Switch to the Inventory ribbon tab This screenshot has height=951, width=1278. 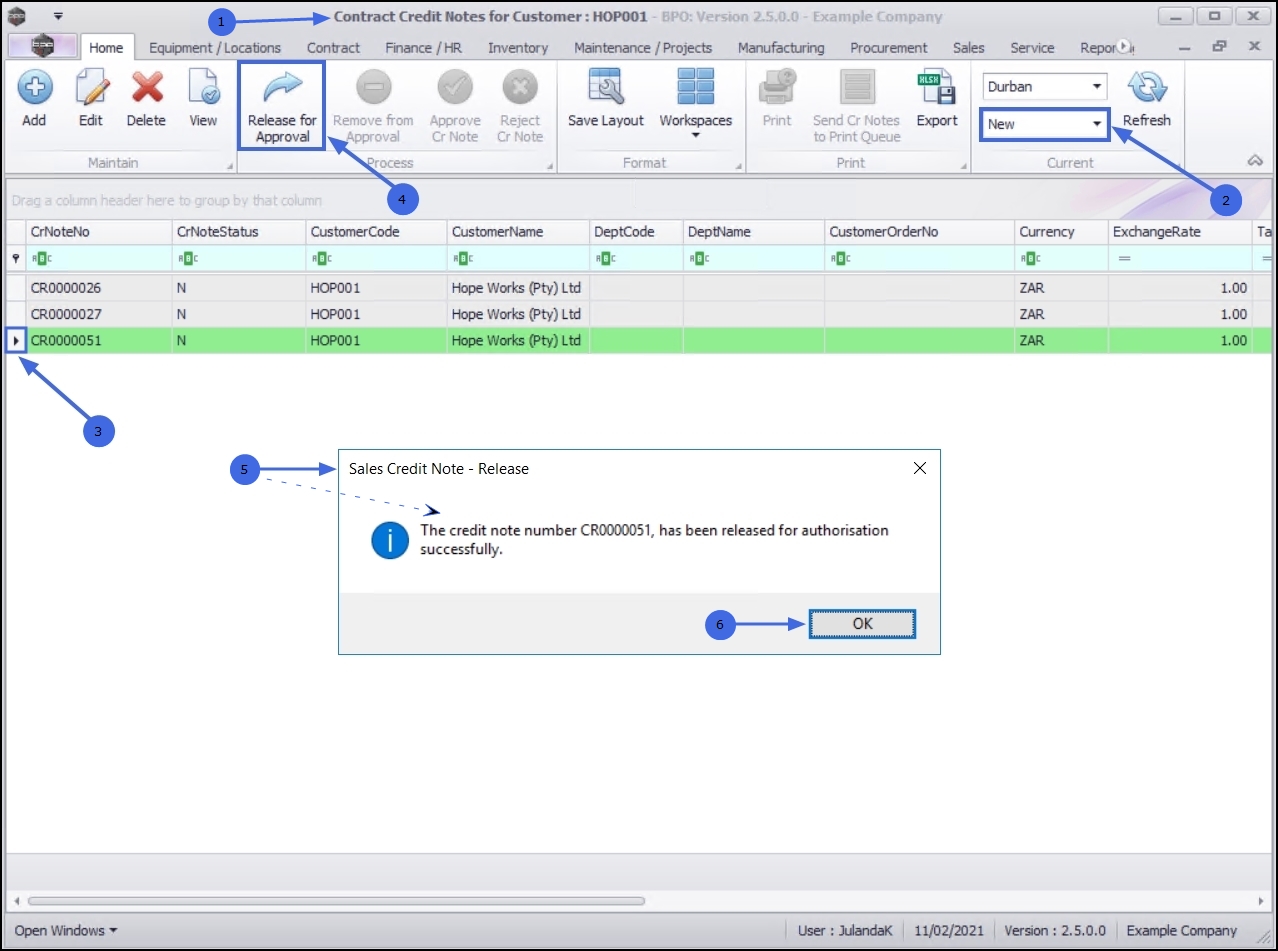[x=518, y=48]
